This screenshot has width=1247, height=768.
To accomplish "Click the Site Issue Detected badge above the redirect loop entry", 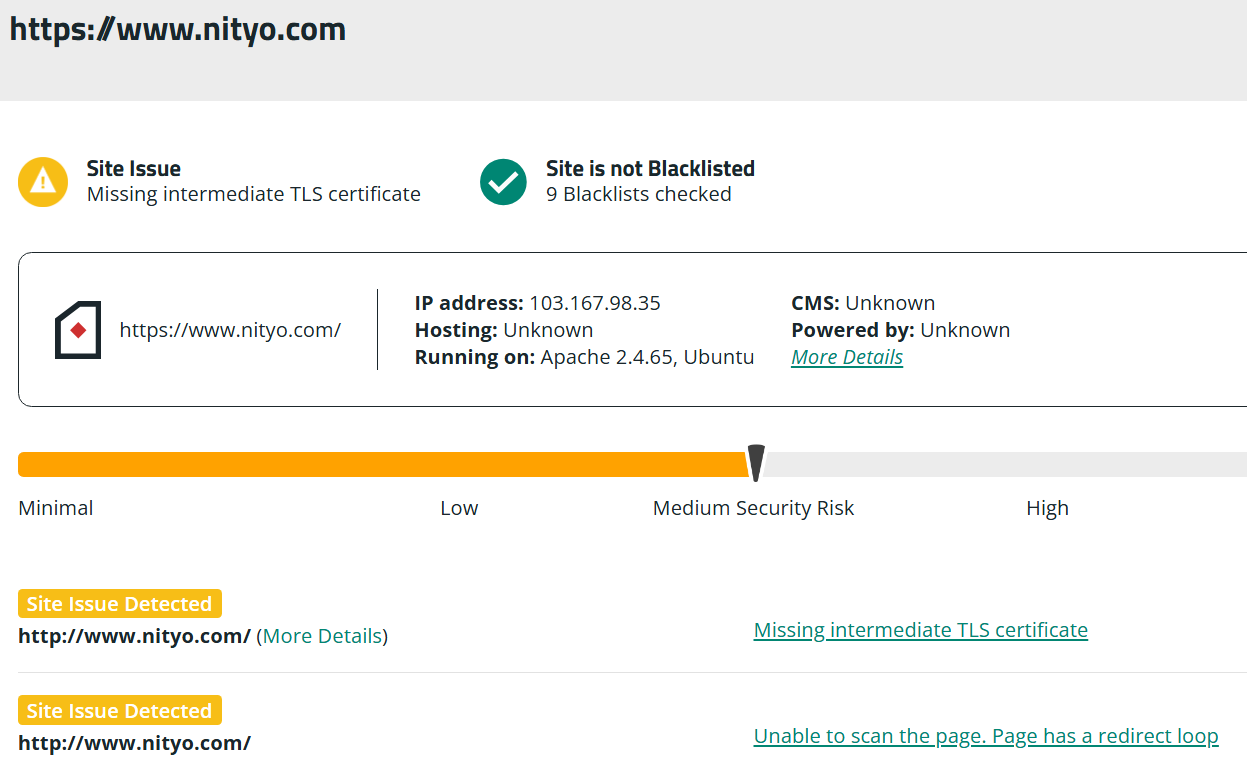I will click(x=119, y=711).
